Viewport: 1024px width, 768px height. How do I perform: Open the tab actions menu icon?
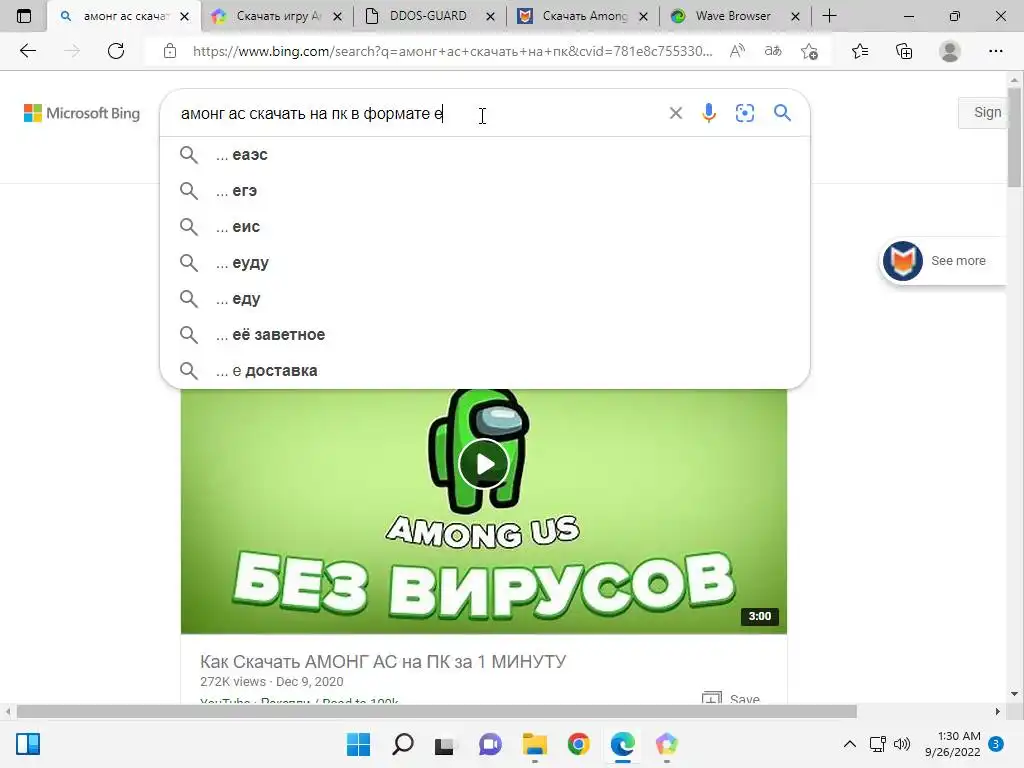[x=24, y=16]
